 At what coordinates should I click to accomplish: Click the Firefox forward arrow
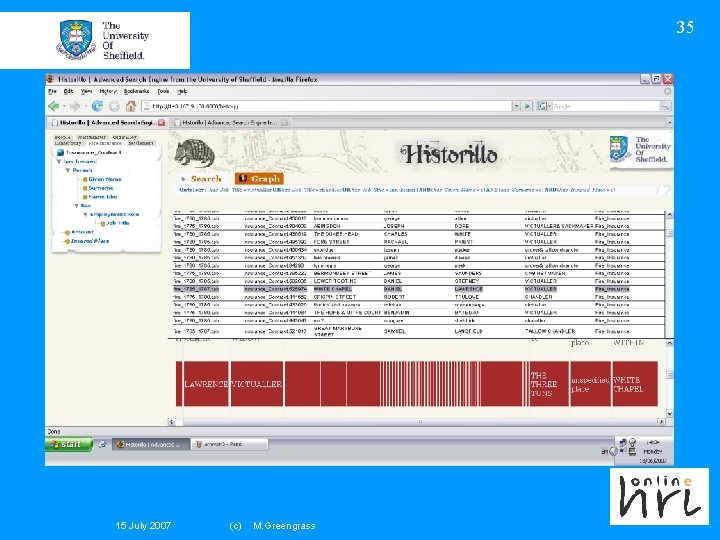click(75, 106)
